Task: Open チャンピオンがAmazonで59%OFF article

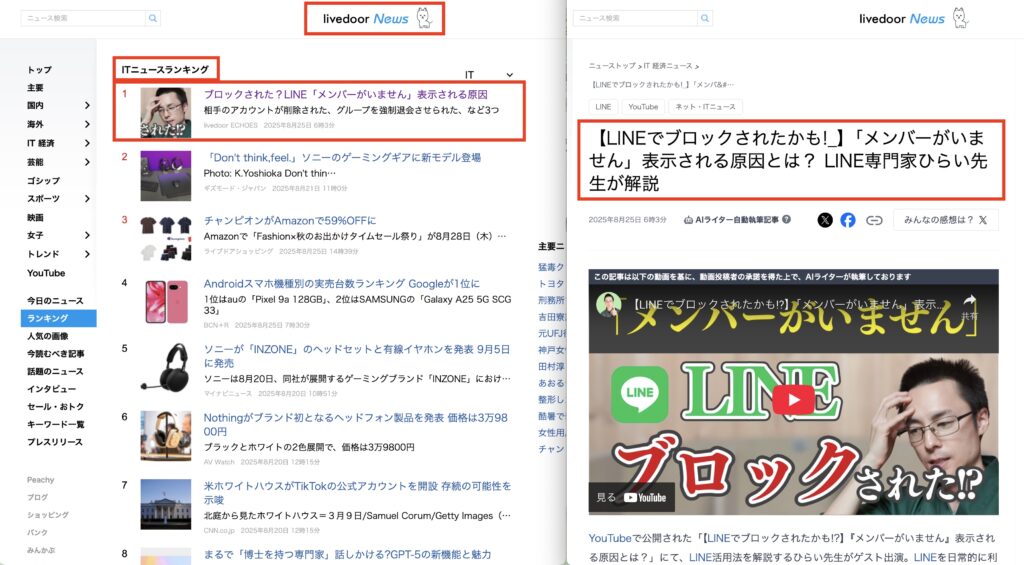Action: pyautogui.click(x=290, y=221)
